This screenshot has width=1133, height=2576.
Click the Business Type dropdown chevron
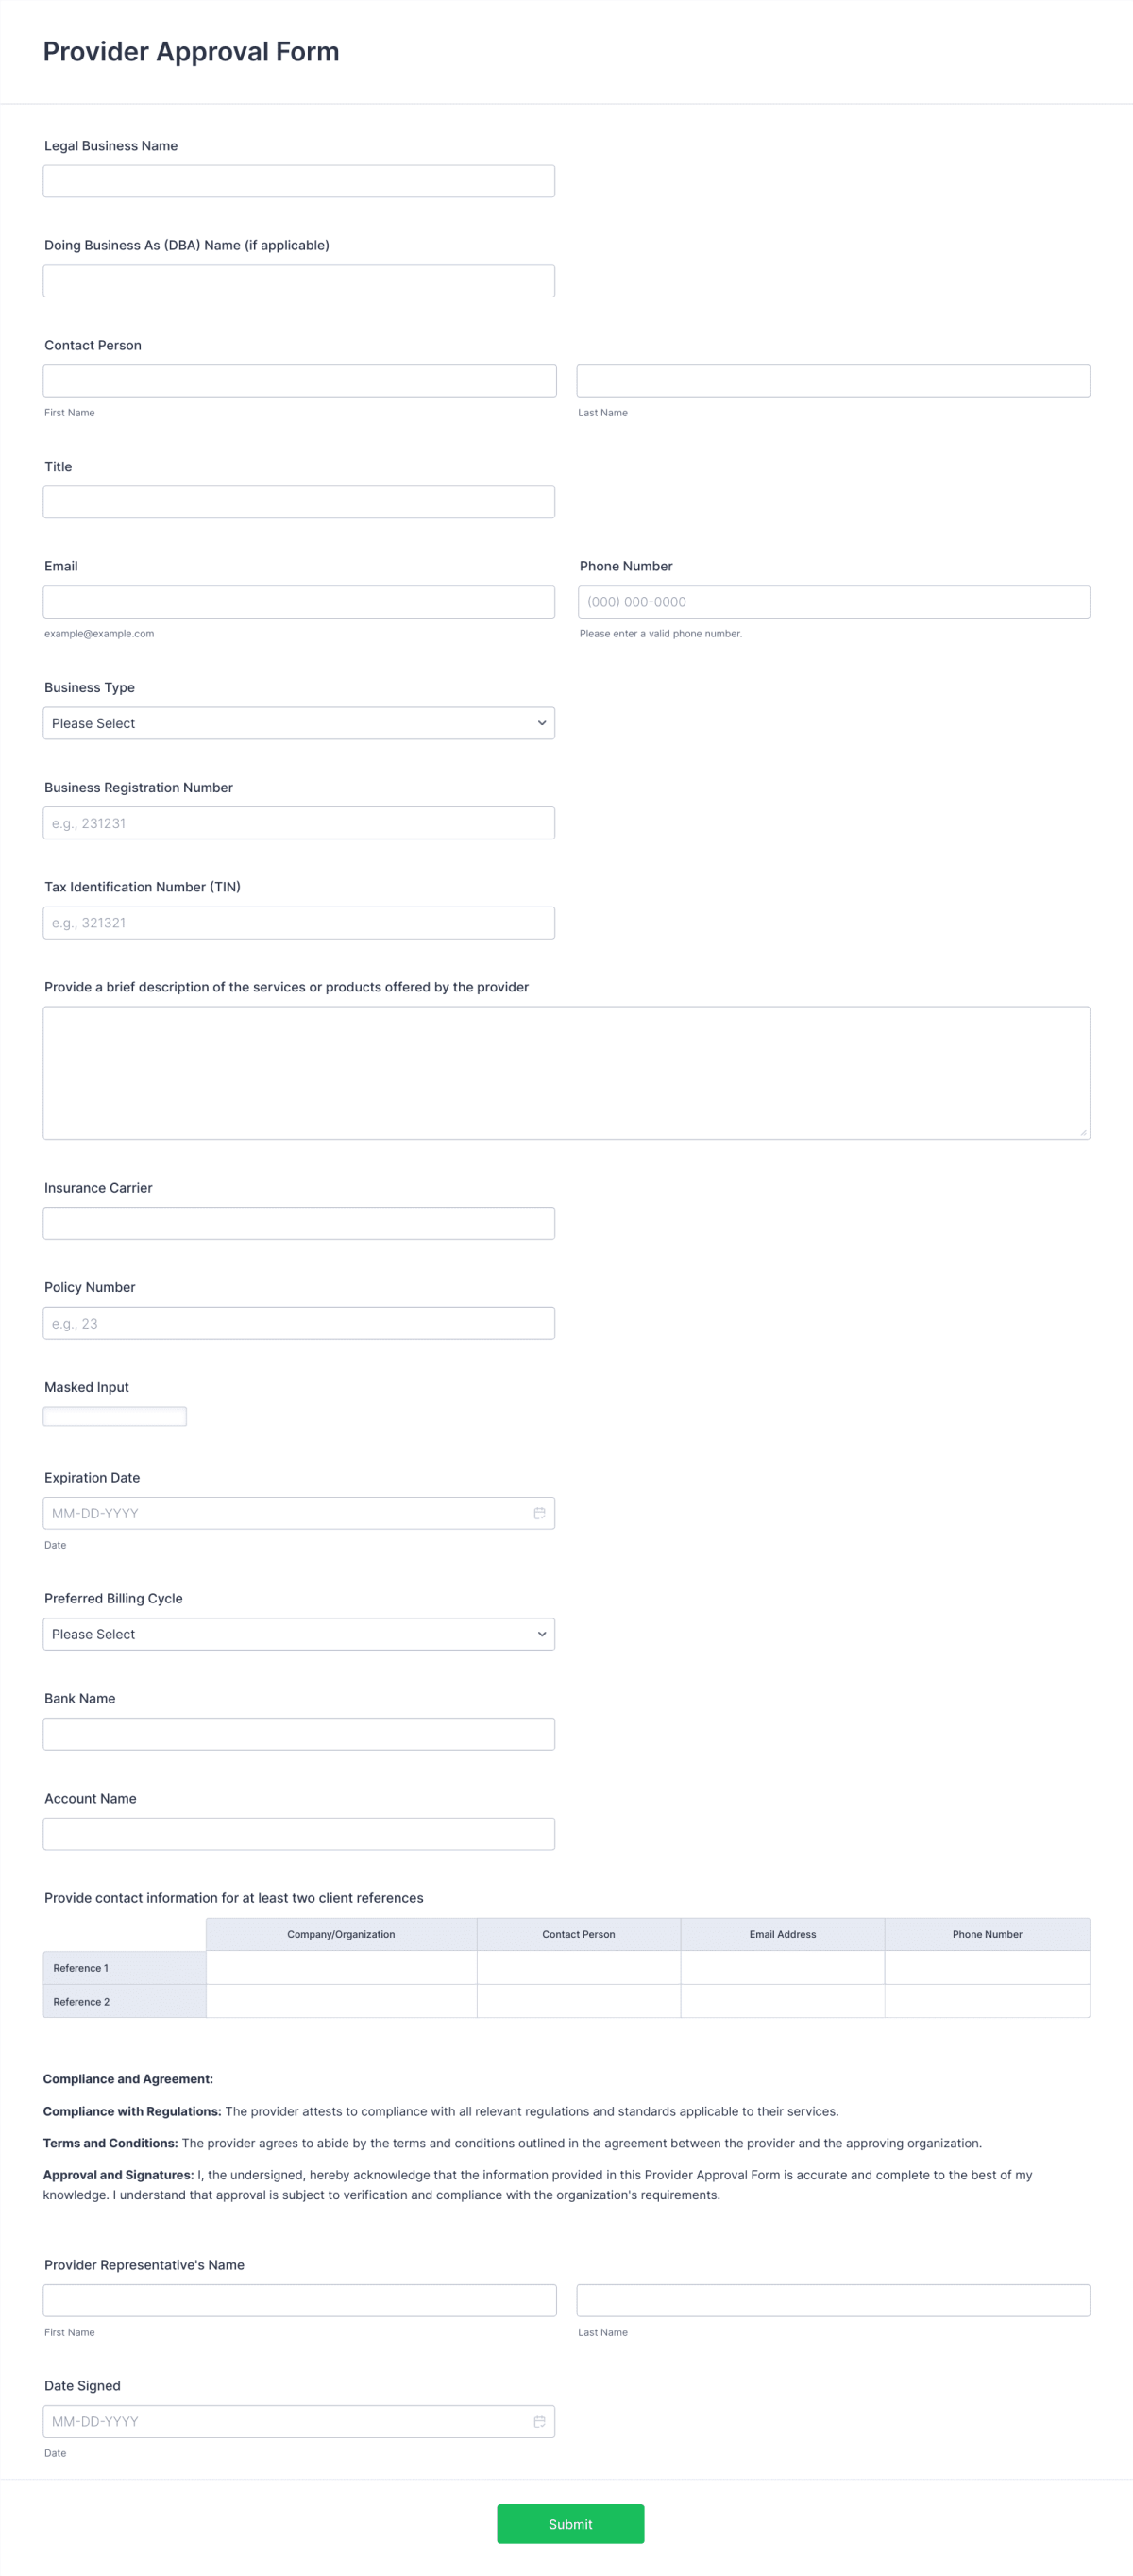pos(541,722)
